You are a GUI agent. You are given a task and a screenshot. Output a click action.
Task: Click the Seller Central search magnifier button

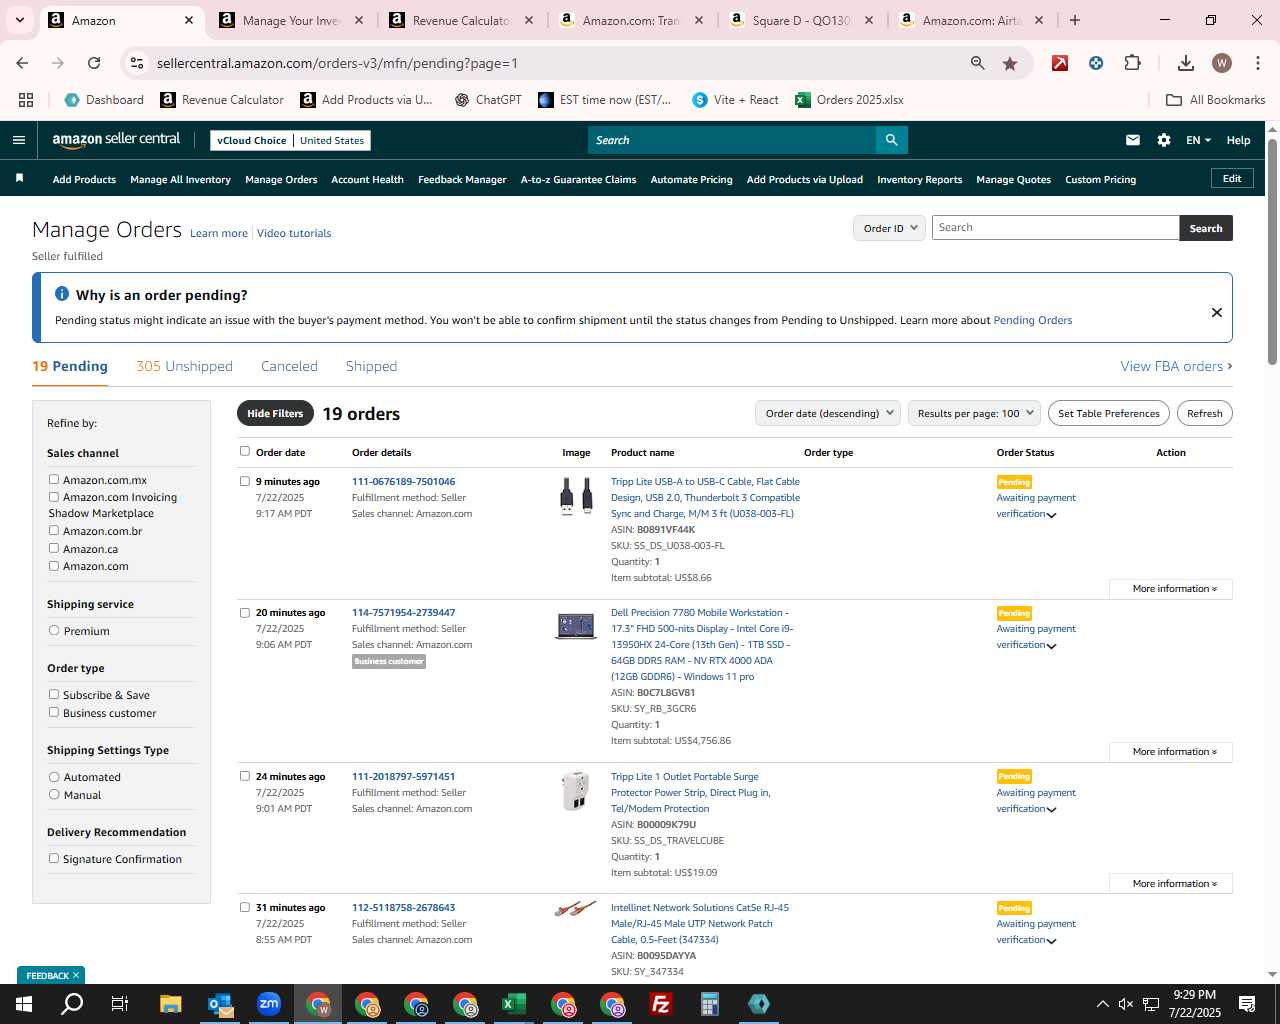[891, 140]
